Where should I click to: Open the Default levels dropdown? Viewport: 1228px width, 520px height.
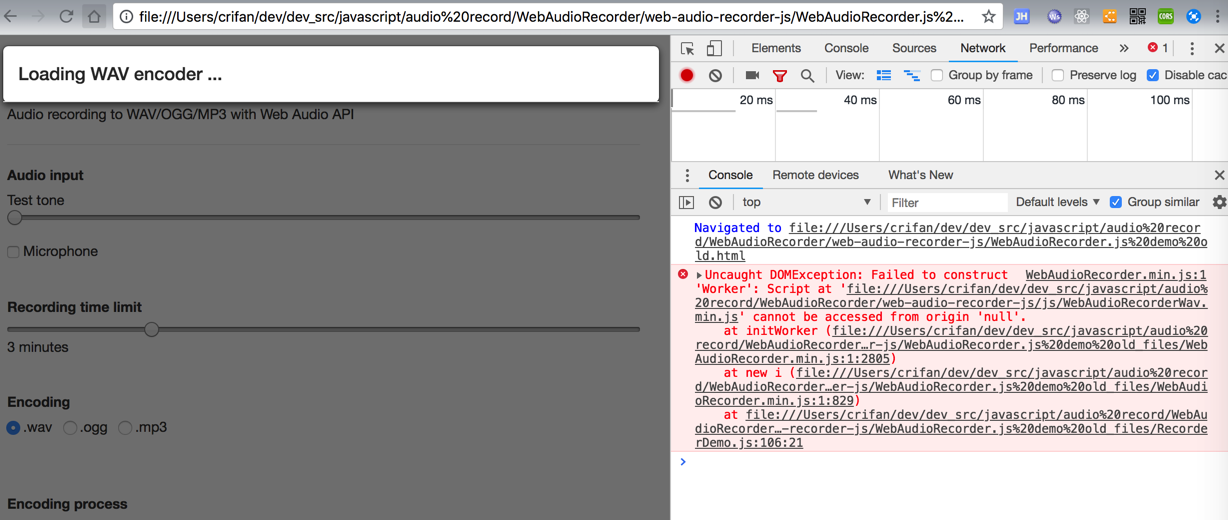click(x=1058, y=202)
